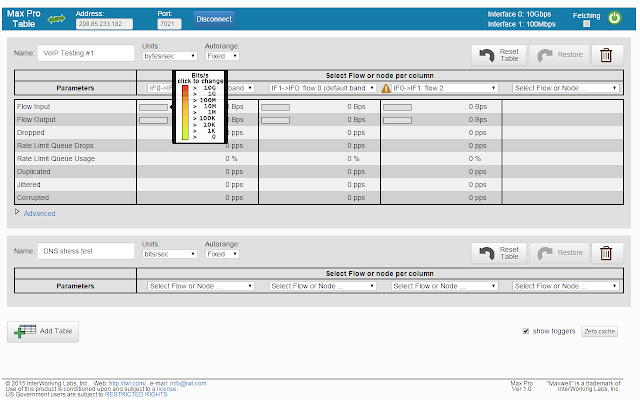
Task: Click the Address input field
Action: [x=104, y=24]
